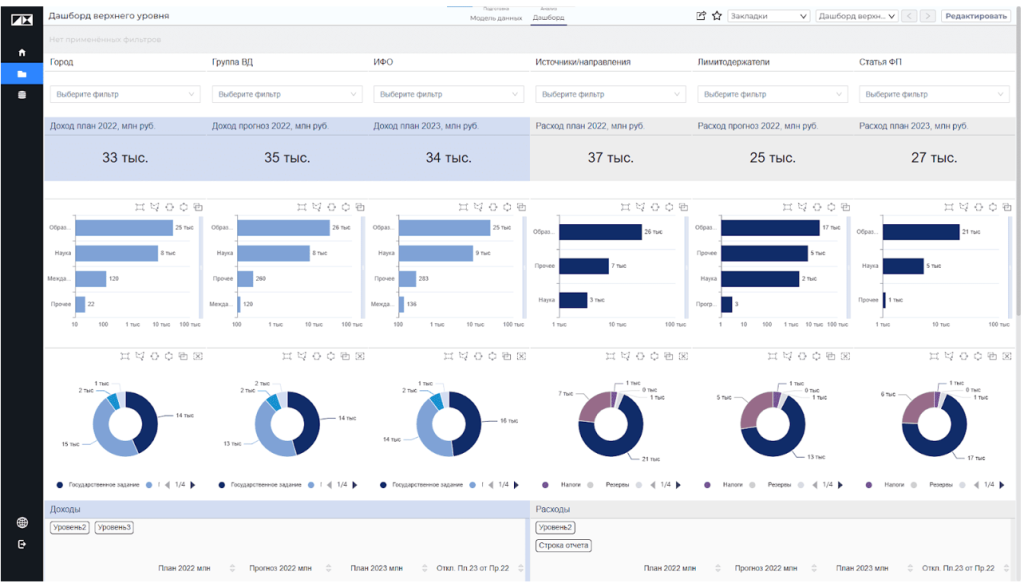This screenshot has width=1024, height=583.
Task: Click the 'Уровень3' button under Доходы
Action: click(114, 527)
